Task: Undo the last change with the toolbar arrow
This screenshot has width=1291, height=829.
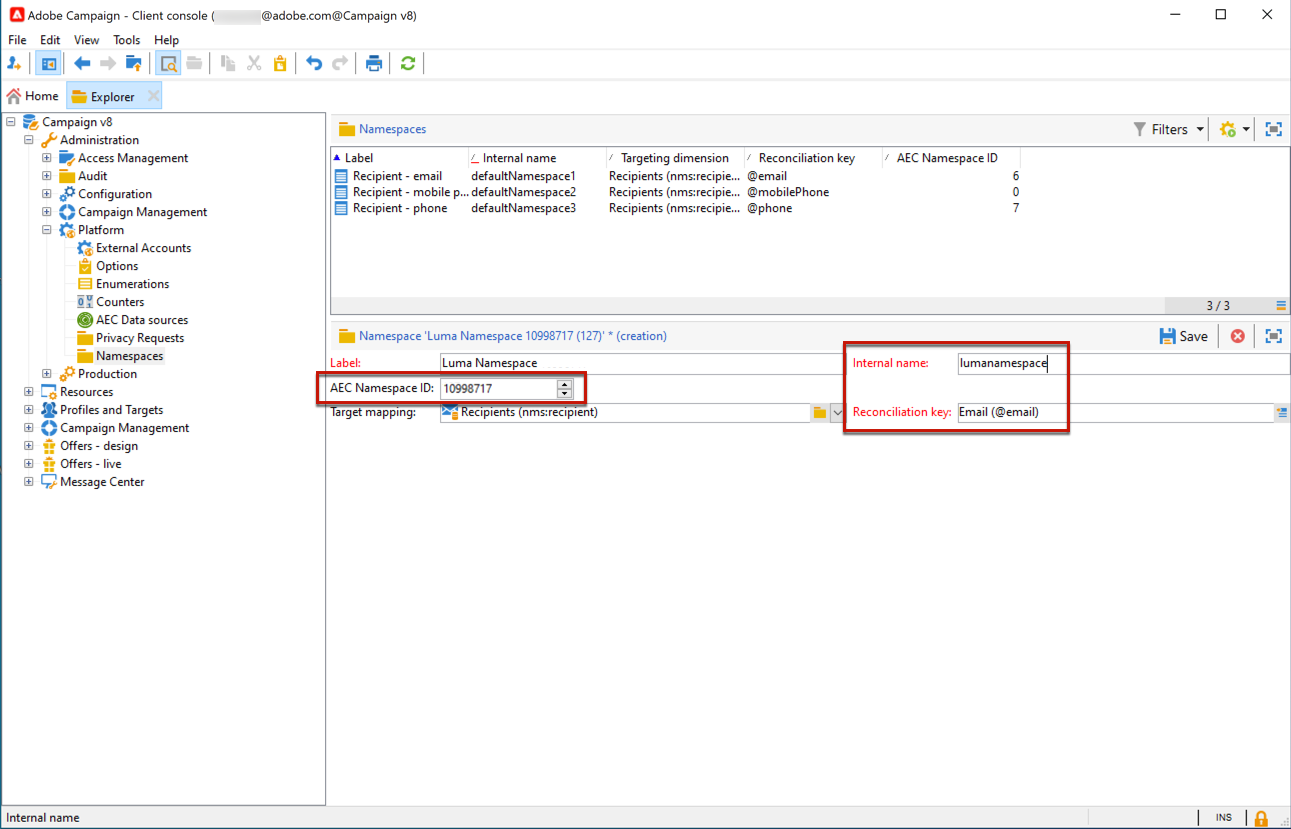Action: [x=314, y=64]
